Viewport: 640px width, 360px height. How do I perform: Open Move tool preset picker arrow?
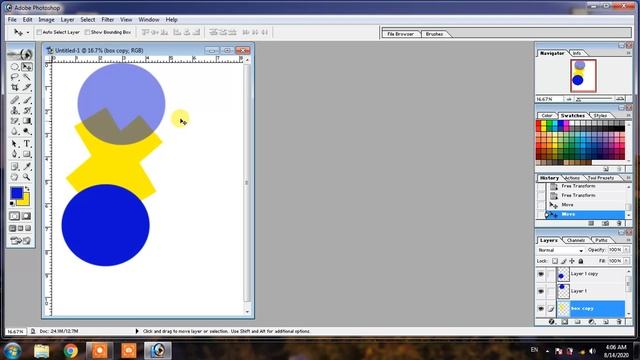[x=28, y=32]
